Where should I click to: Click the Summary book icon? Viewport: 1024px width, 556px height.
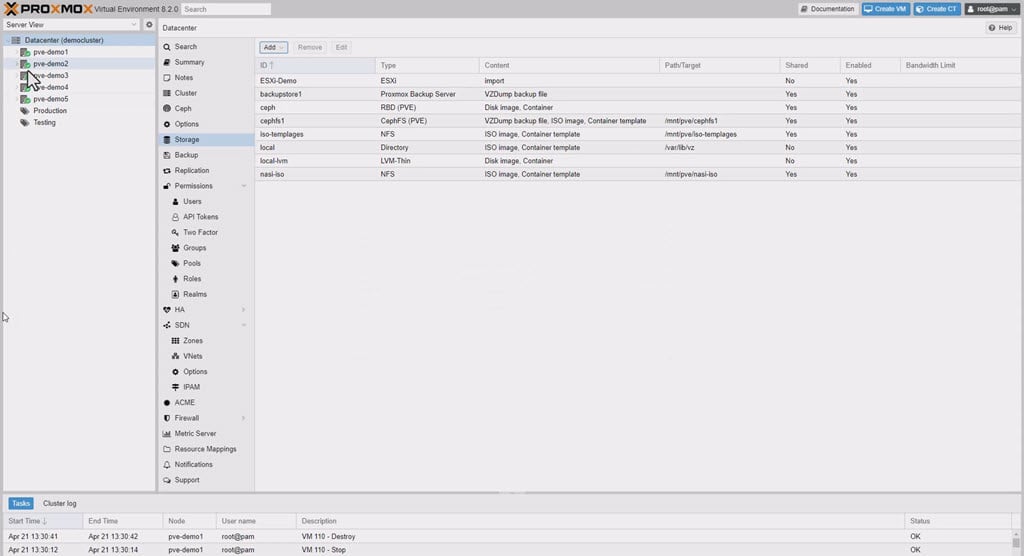click(x=167, y=62)
